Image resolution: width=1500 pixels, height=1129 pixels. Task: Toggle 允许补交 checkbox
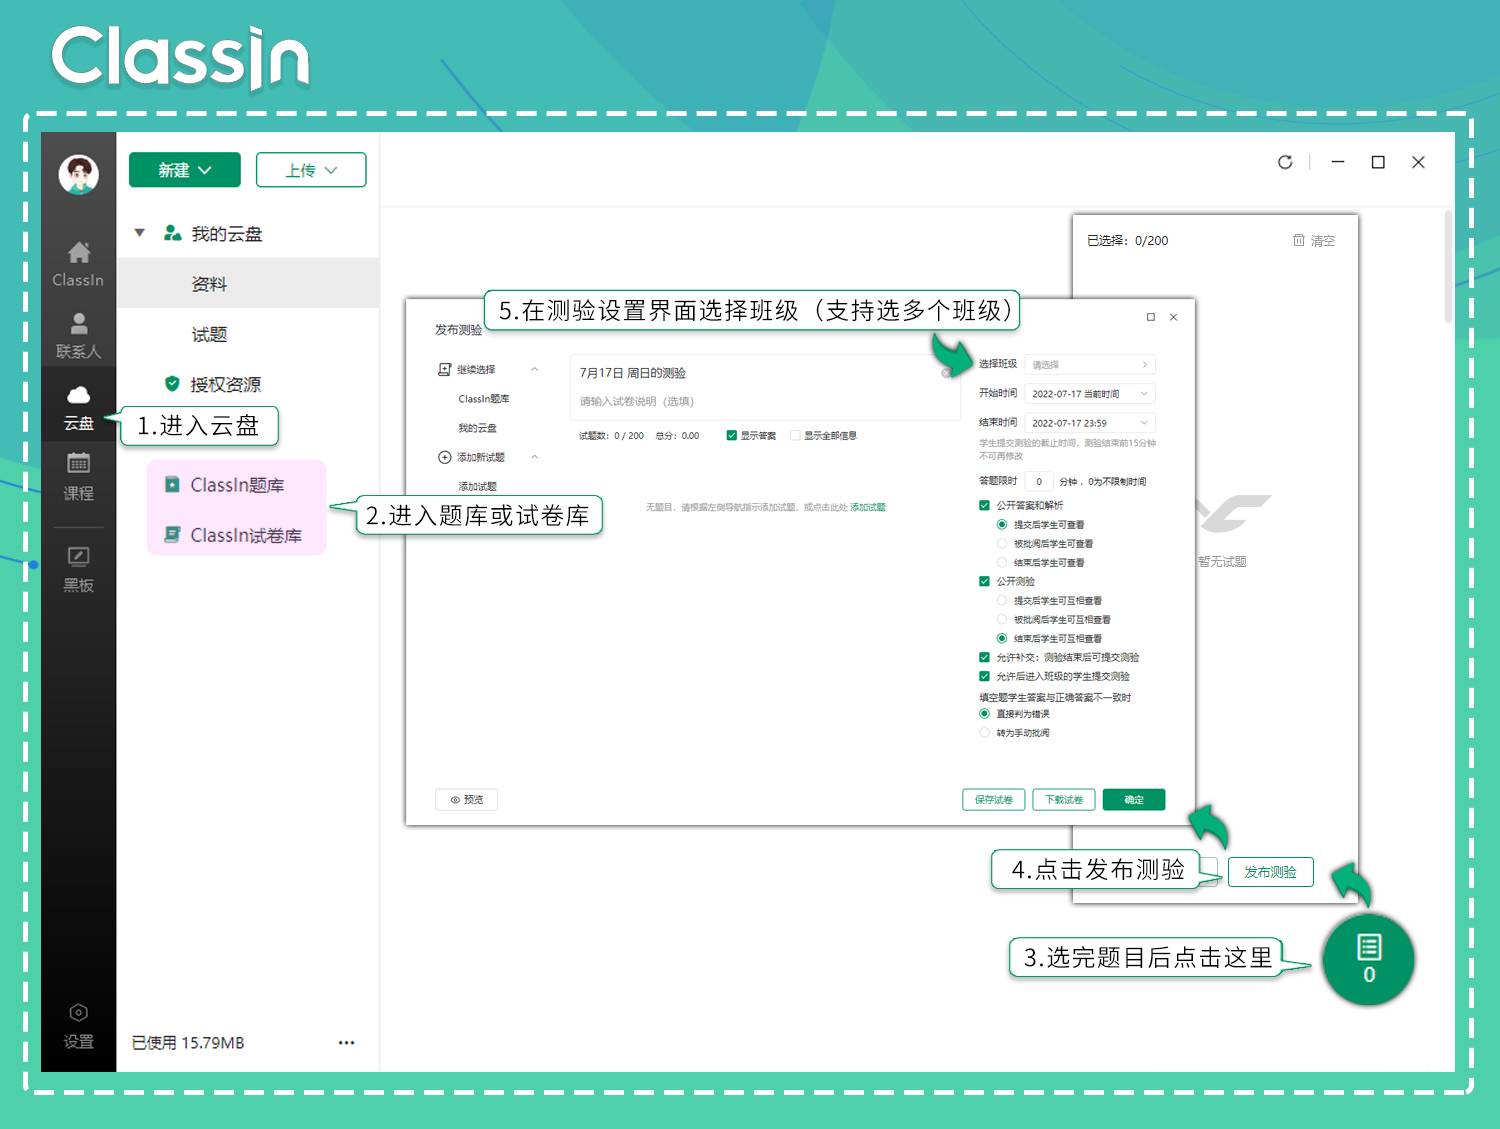[984, 657]
